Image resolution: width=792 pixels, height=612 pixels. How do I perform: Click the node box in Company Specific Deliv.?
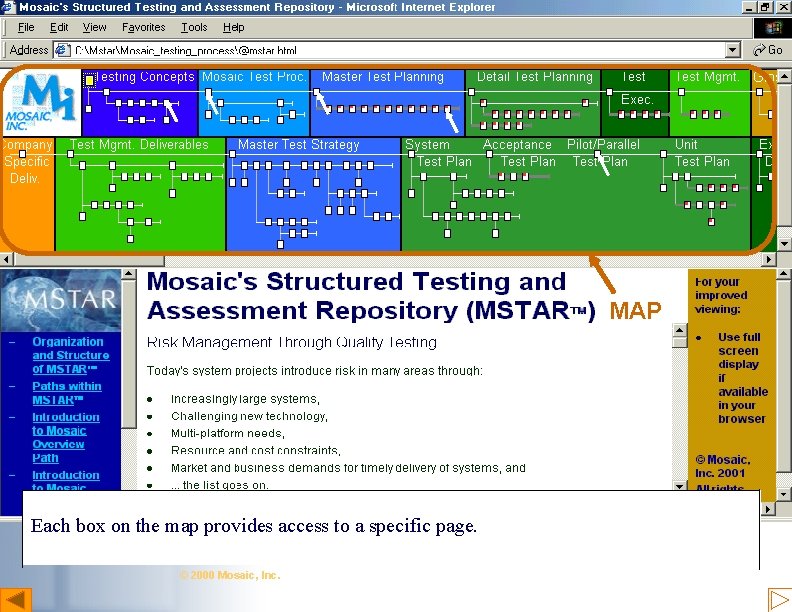[22, 154]
